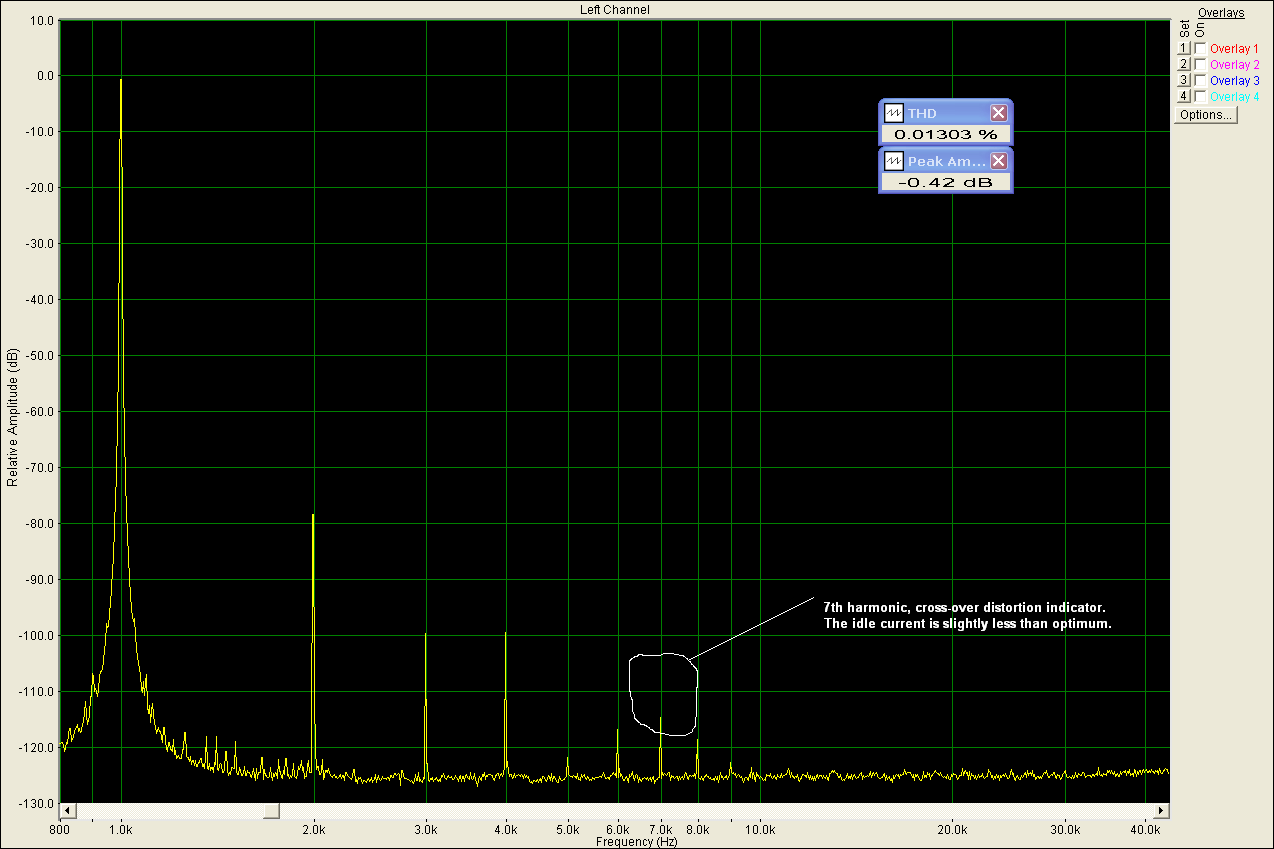Click Set button 3 for Overlay 3

pyautogui.click(x=1183, y=80)
